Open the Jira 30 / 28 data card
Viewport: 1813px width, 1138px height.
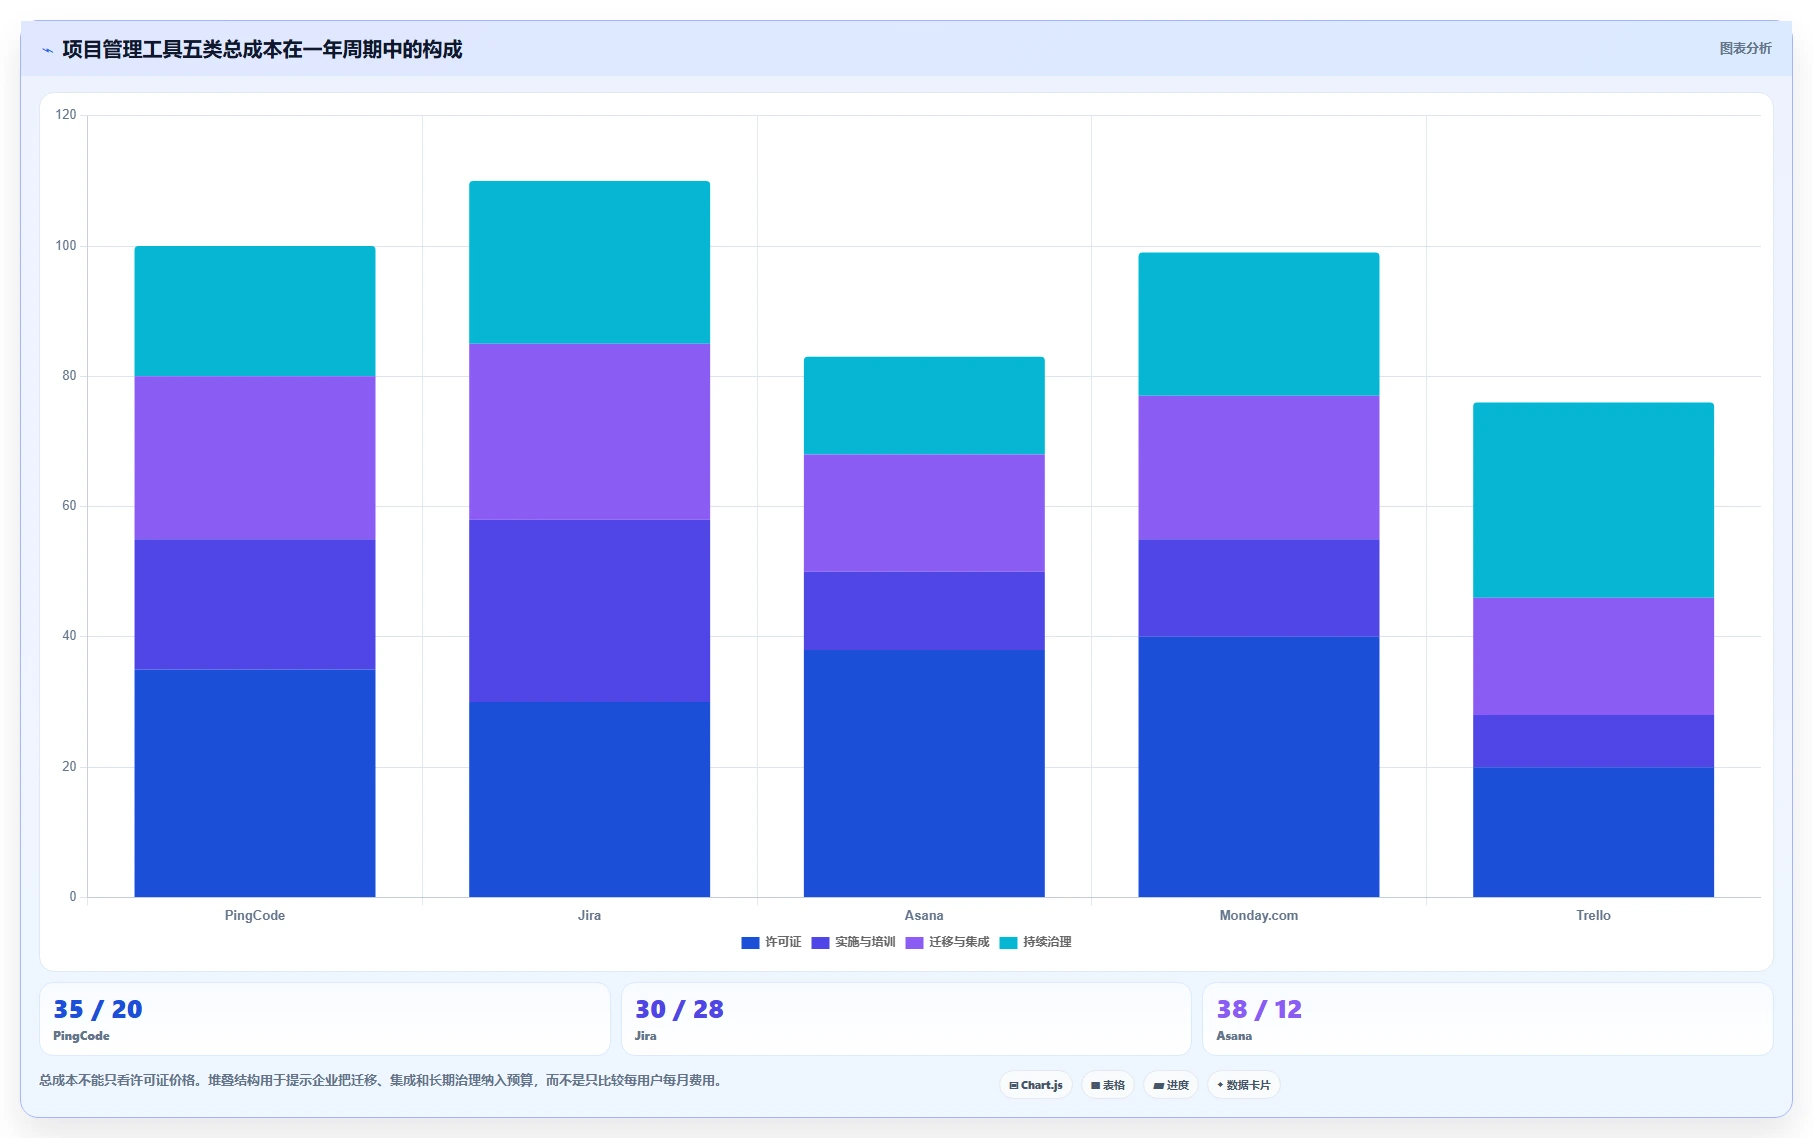(906, 1019)
